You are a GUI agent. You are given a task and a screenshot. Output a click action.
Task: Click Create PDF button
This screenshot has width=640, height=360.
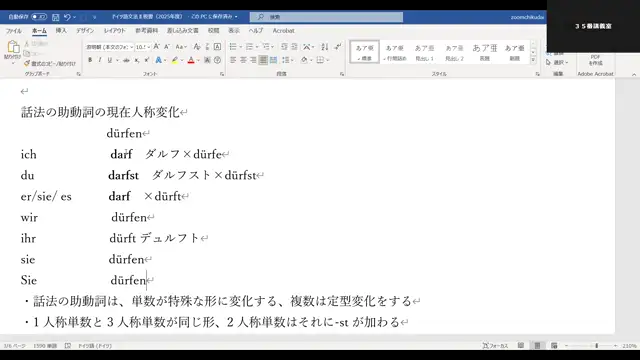click(596, 60)
